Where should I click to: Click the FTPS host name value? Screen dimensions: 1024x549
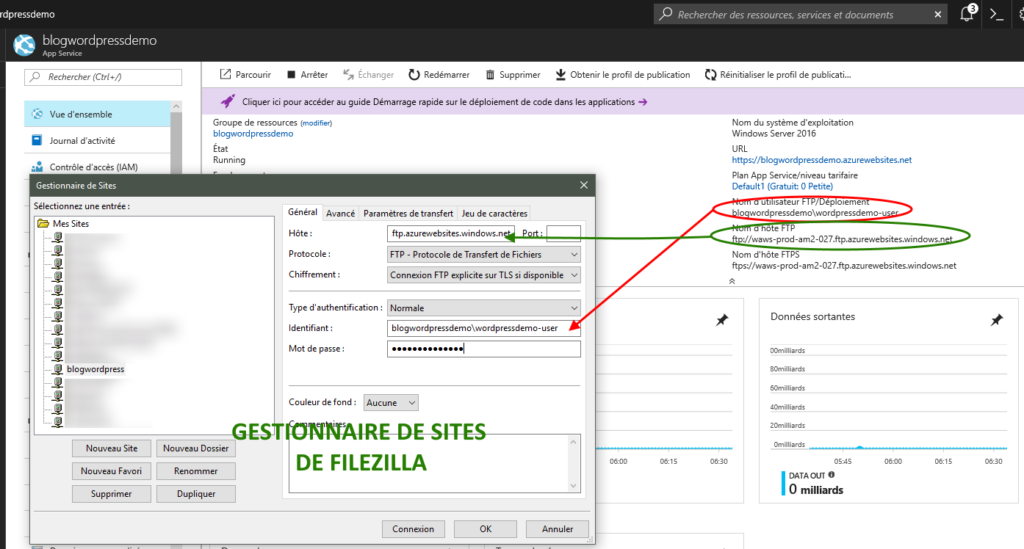point(844,266)
